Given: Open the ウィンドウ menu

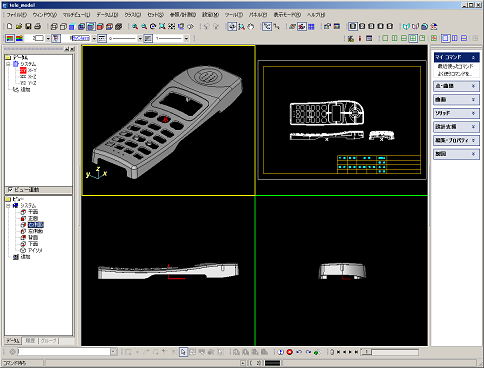Looking at the screenshot, I should coord(45,15).
